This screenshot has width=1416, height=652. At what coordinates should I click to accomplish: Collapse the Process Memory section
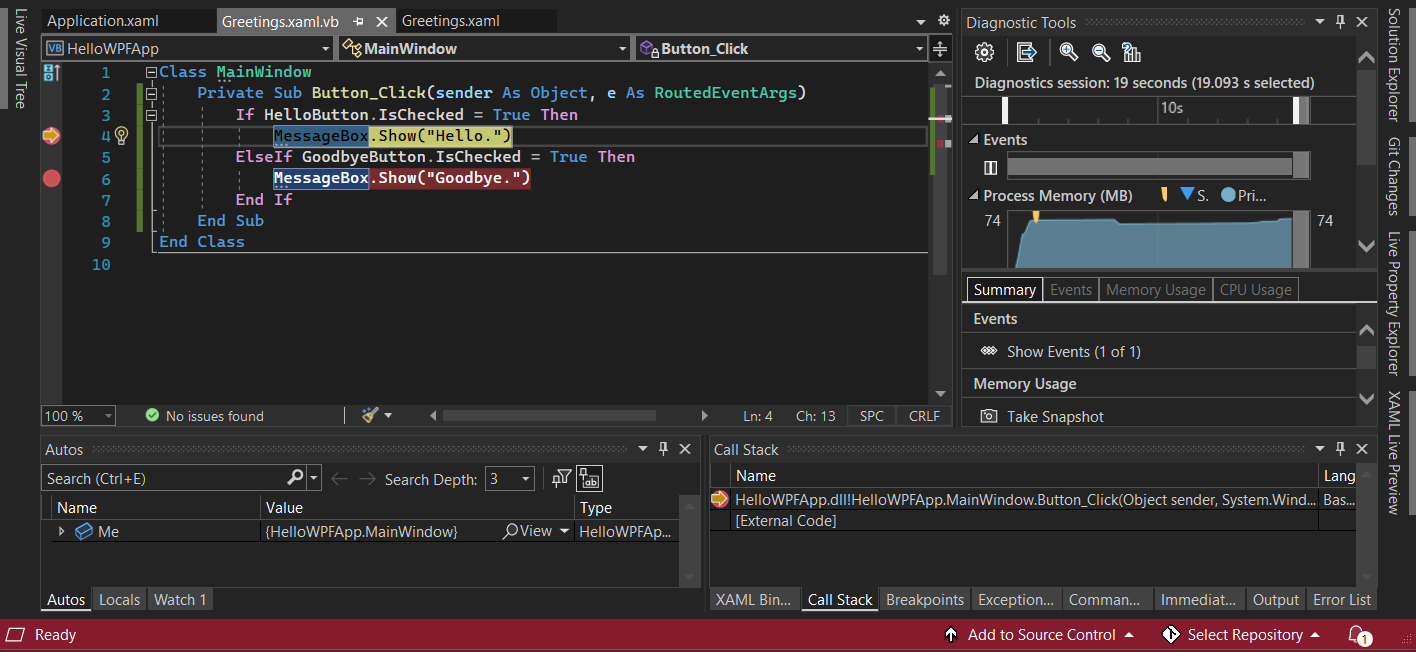[x=972, y=195]
